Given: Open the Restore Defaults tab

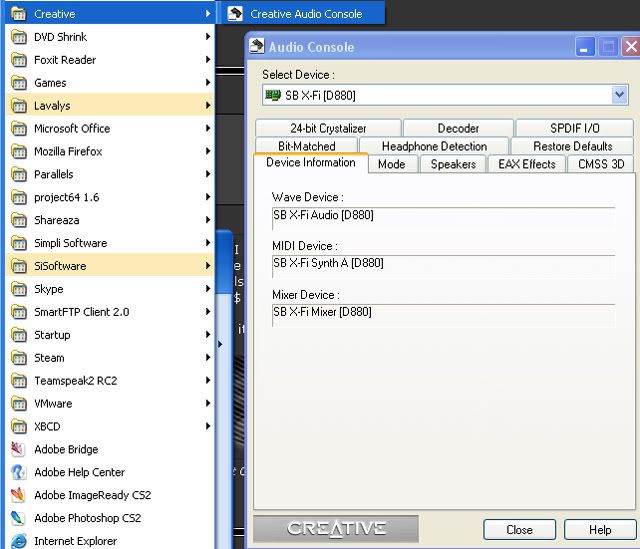Looking at the screenshot, I should (572, 146).
